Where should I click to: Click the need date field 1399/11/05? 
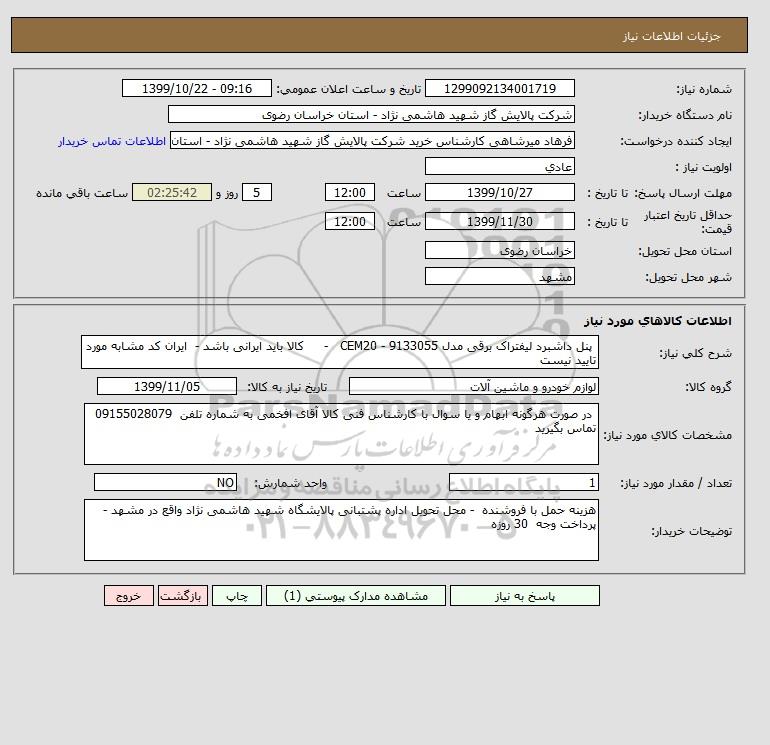[167, 386]
